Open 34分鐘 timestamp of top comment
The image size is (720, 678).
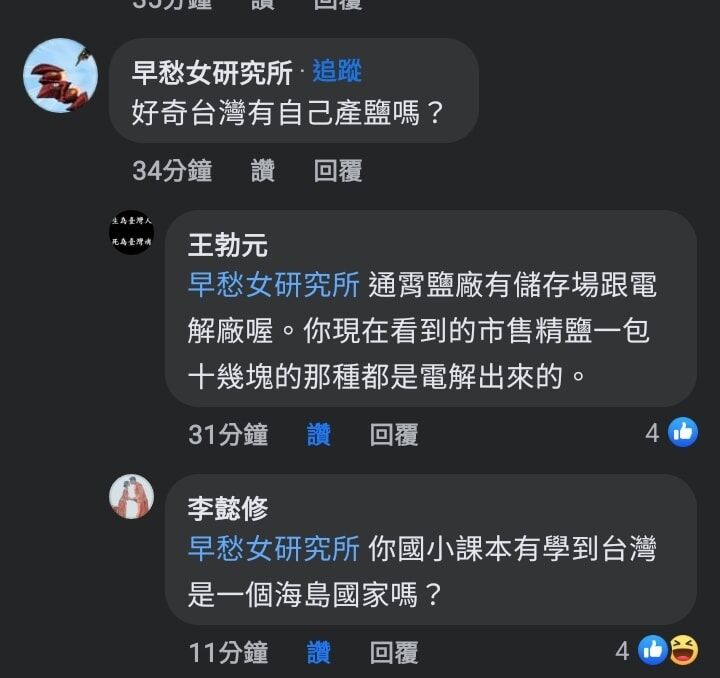(172, 171)
